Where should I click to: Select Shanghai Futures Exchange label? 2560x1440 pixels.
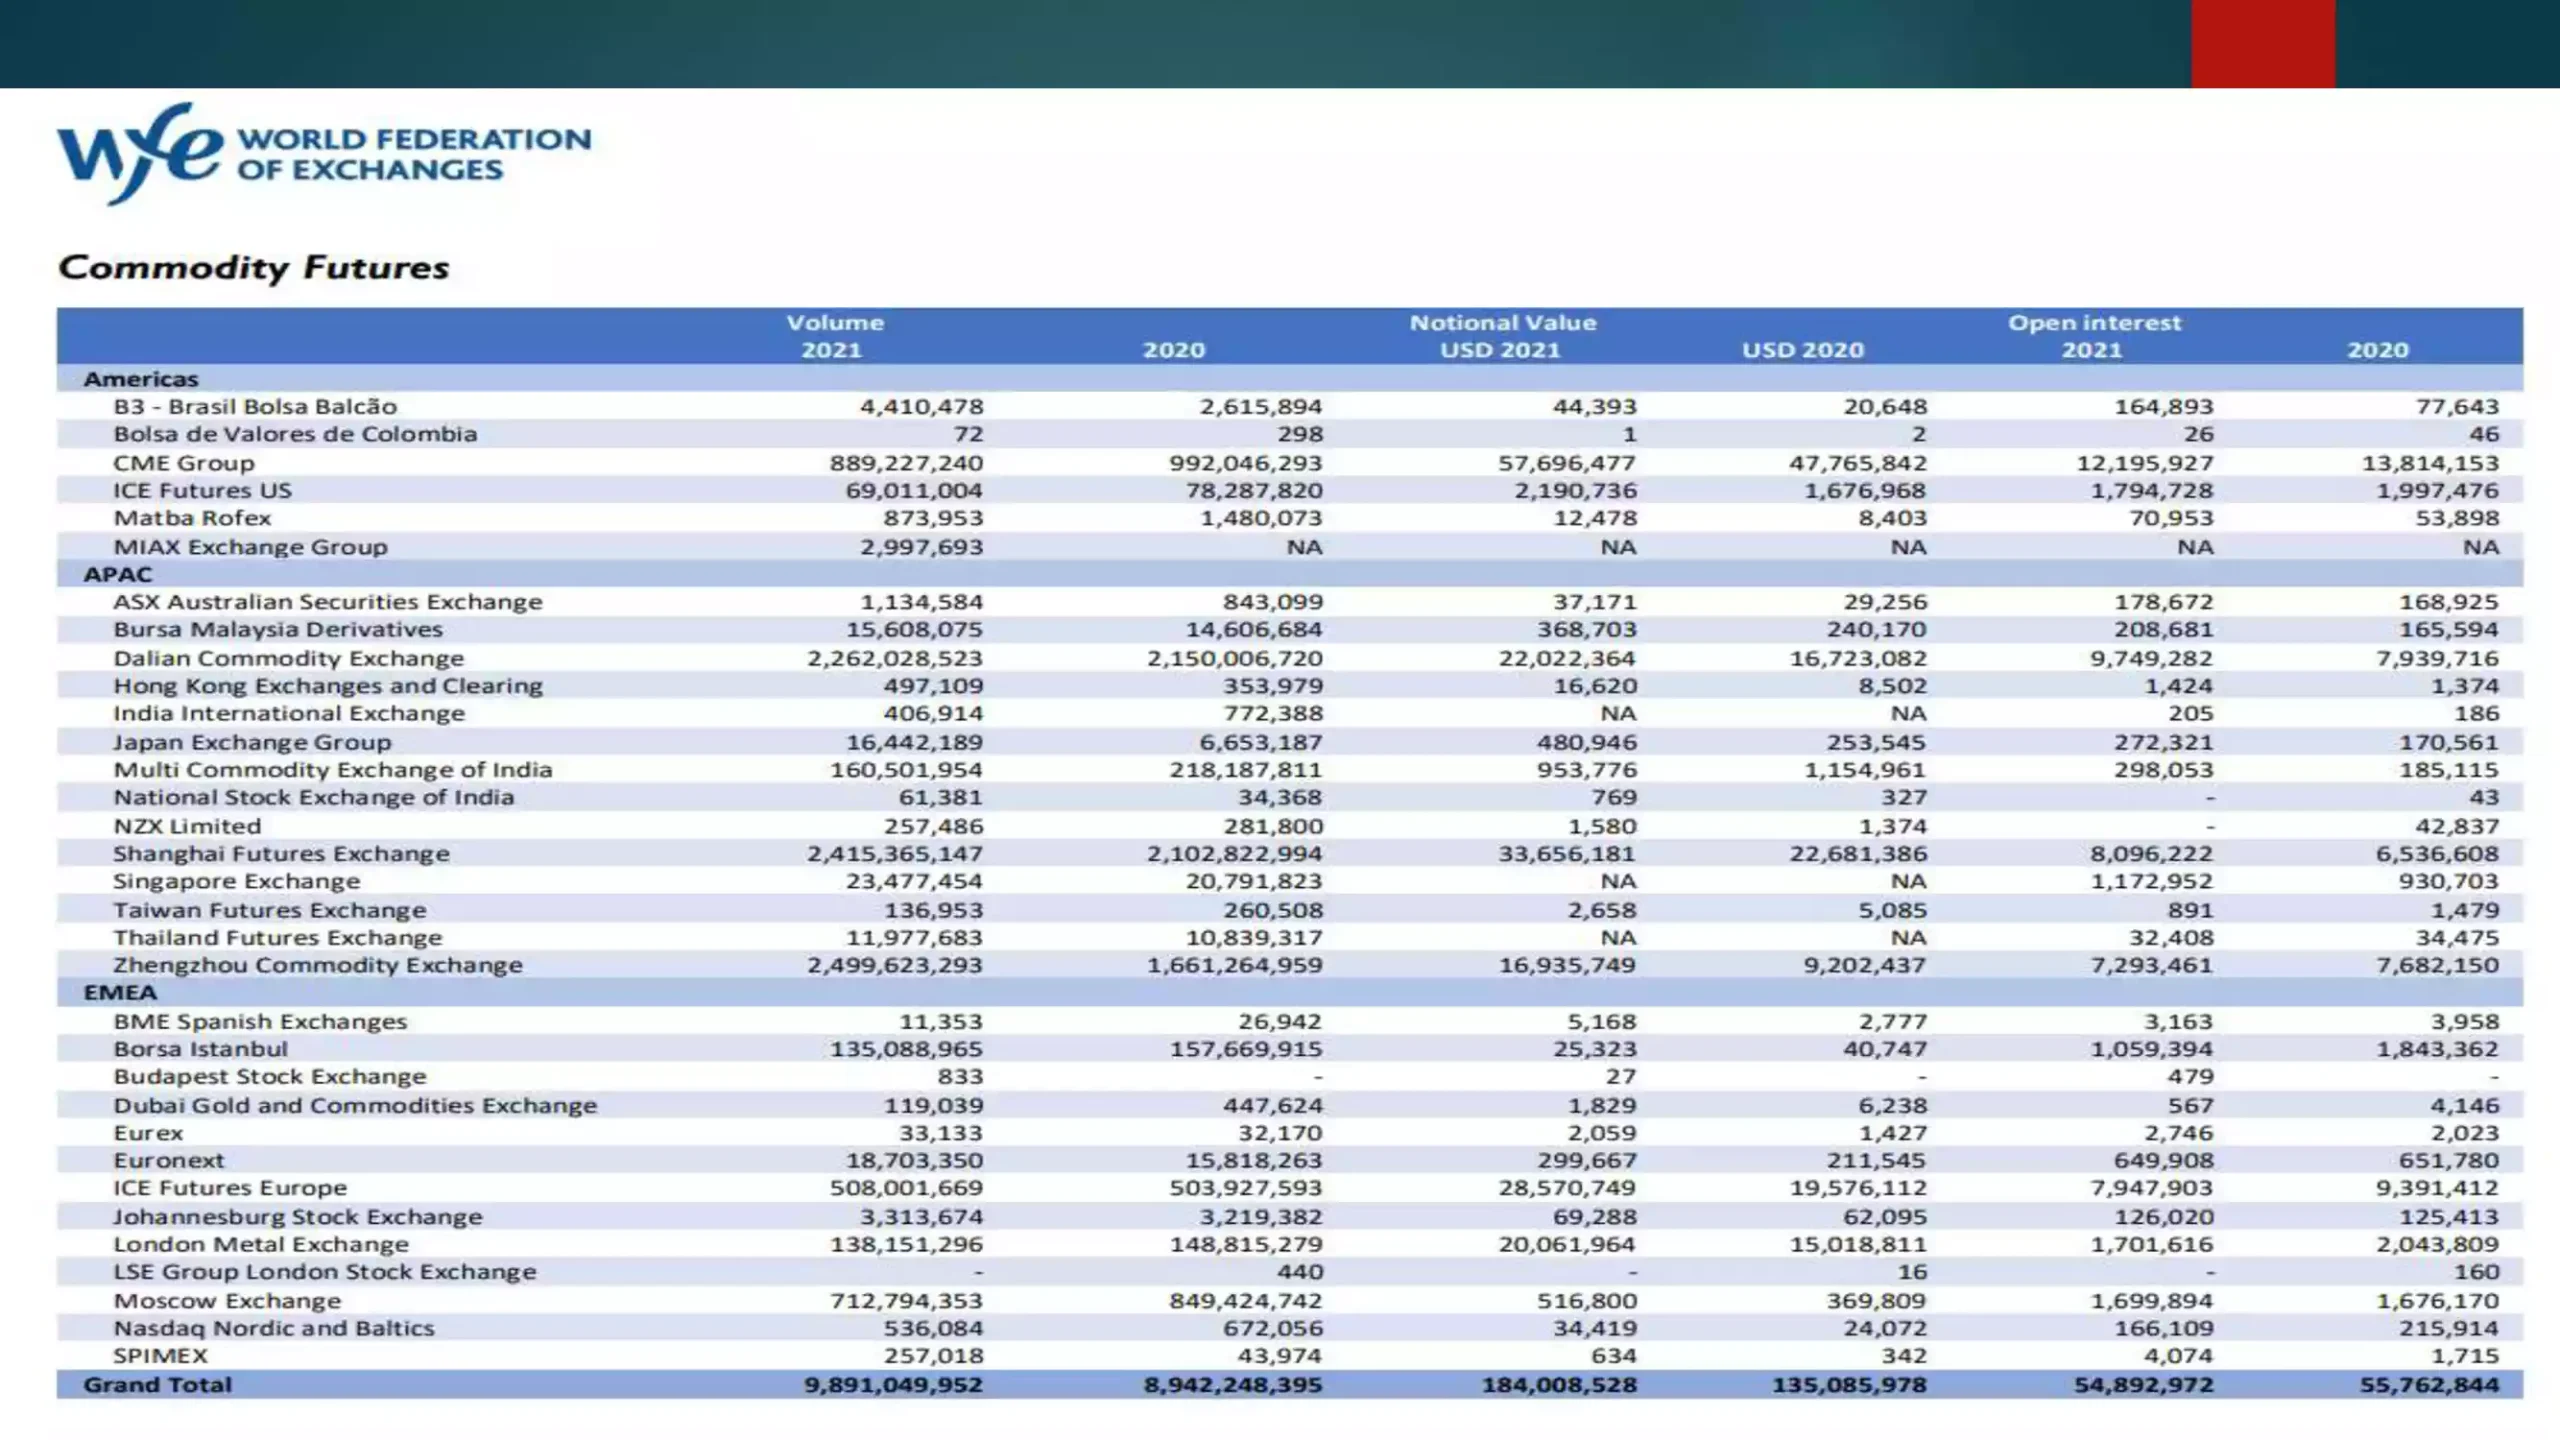pyautogui.click(x=281, y=854)
